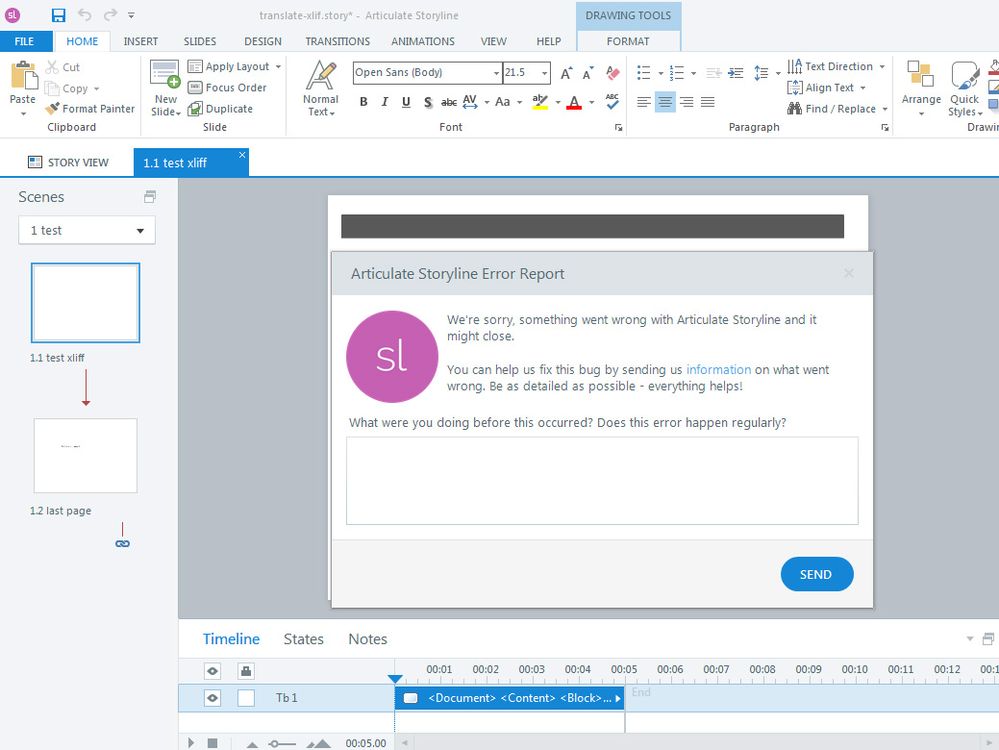Increase font size with grow font icon
999x750 pixels.
pos(566,73)
